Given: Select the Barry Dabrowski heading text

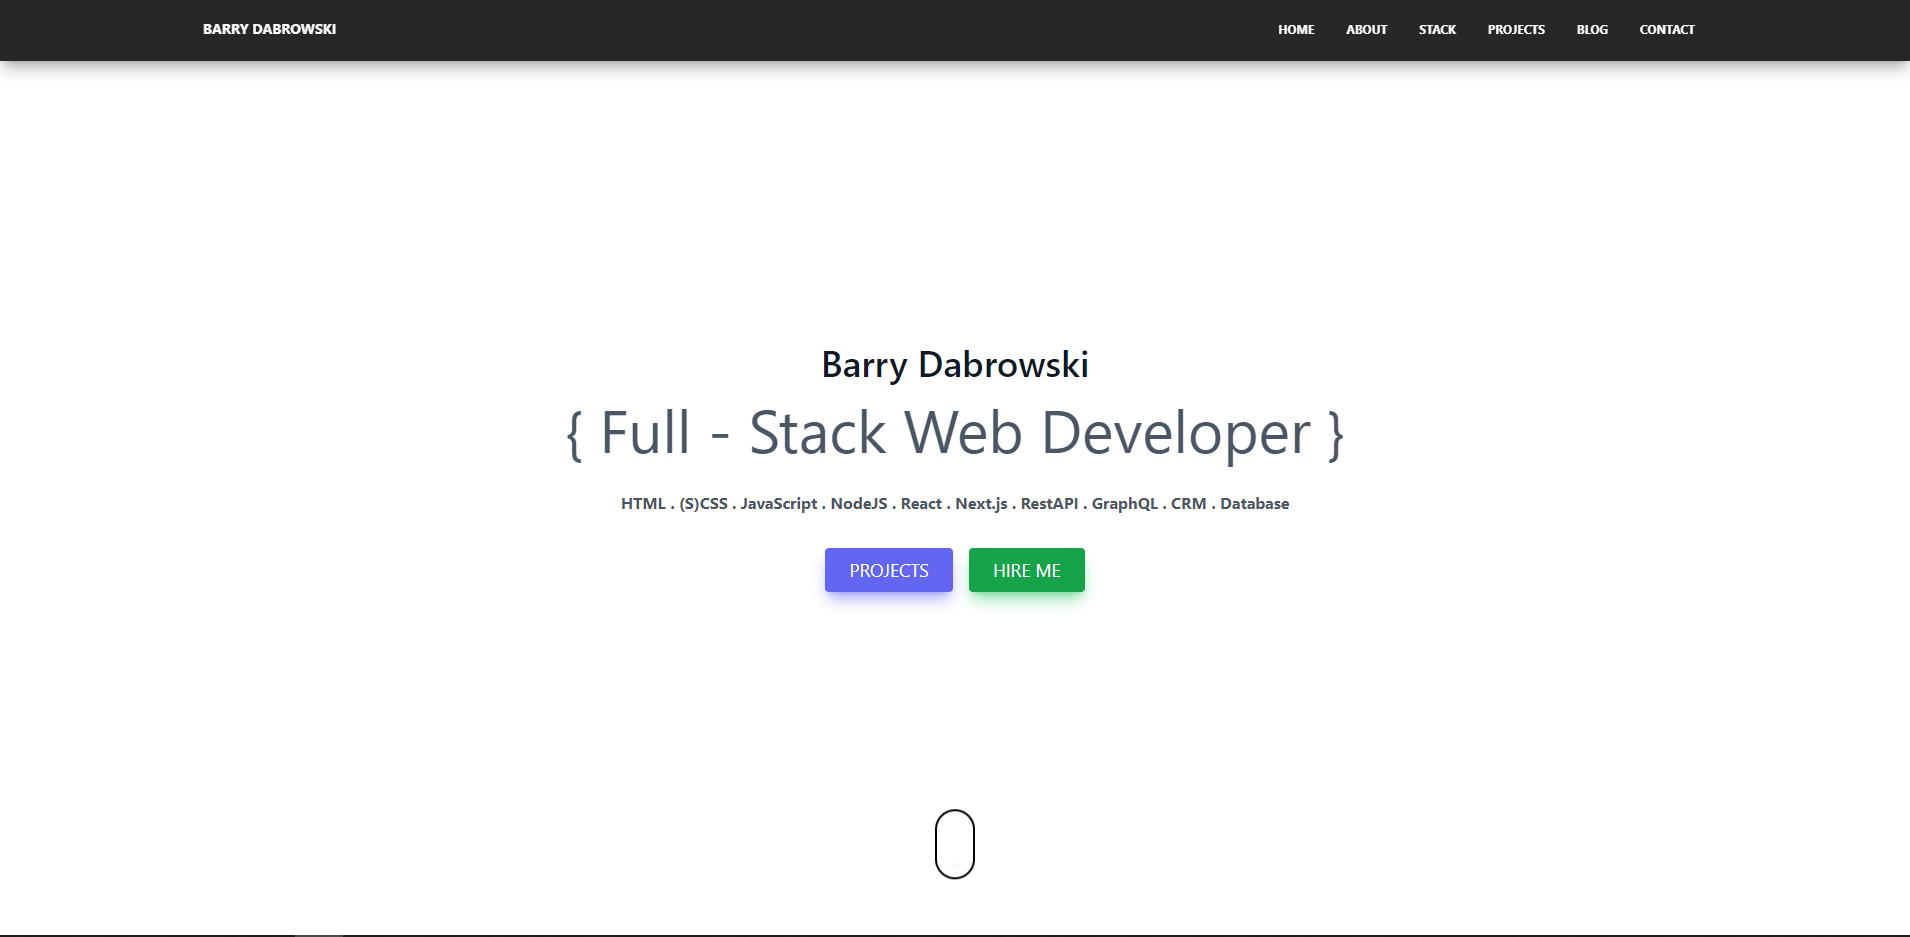Looking at the screenshot, I should [x=955, y=365].
